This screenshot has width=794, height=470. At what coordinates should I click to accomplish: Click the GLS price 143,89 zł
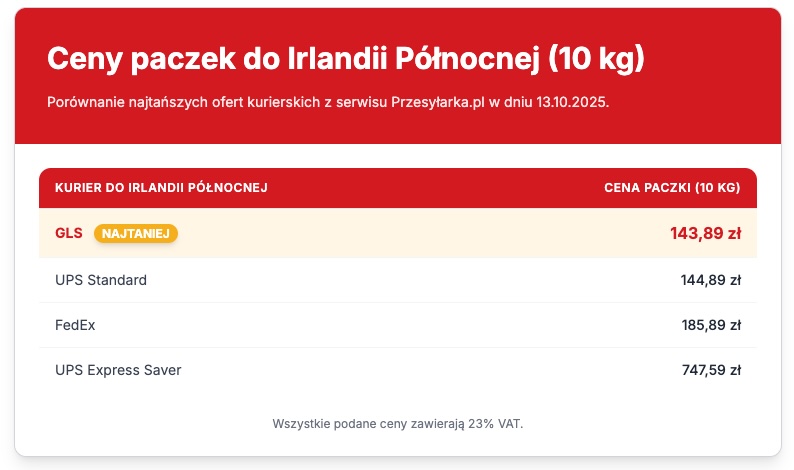click(705, 234)
